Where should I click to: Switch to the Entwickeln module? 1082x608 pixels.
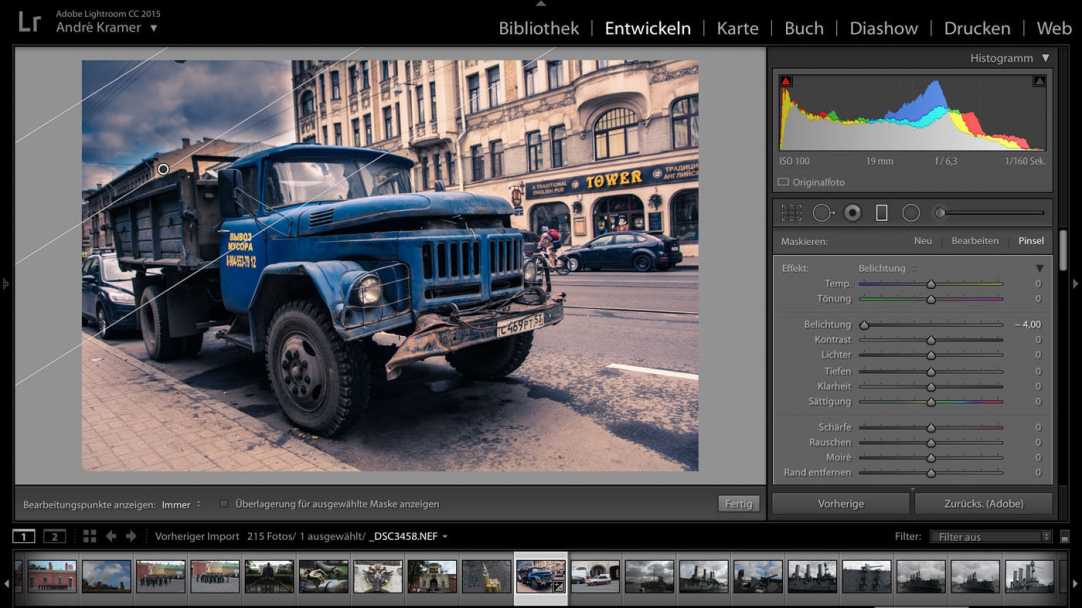click(647, 28)
